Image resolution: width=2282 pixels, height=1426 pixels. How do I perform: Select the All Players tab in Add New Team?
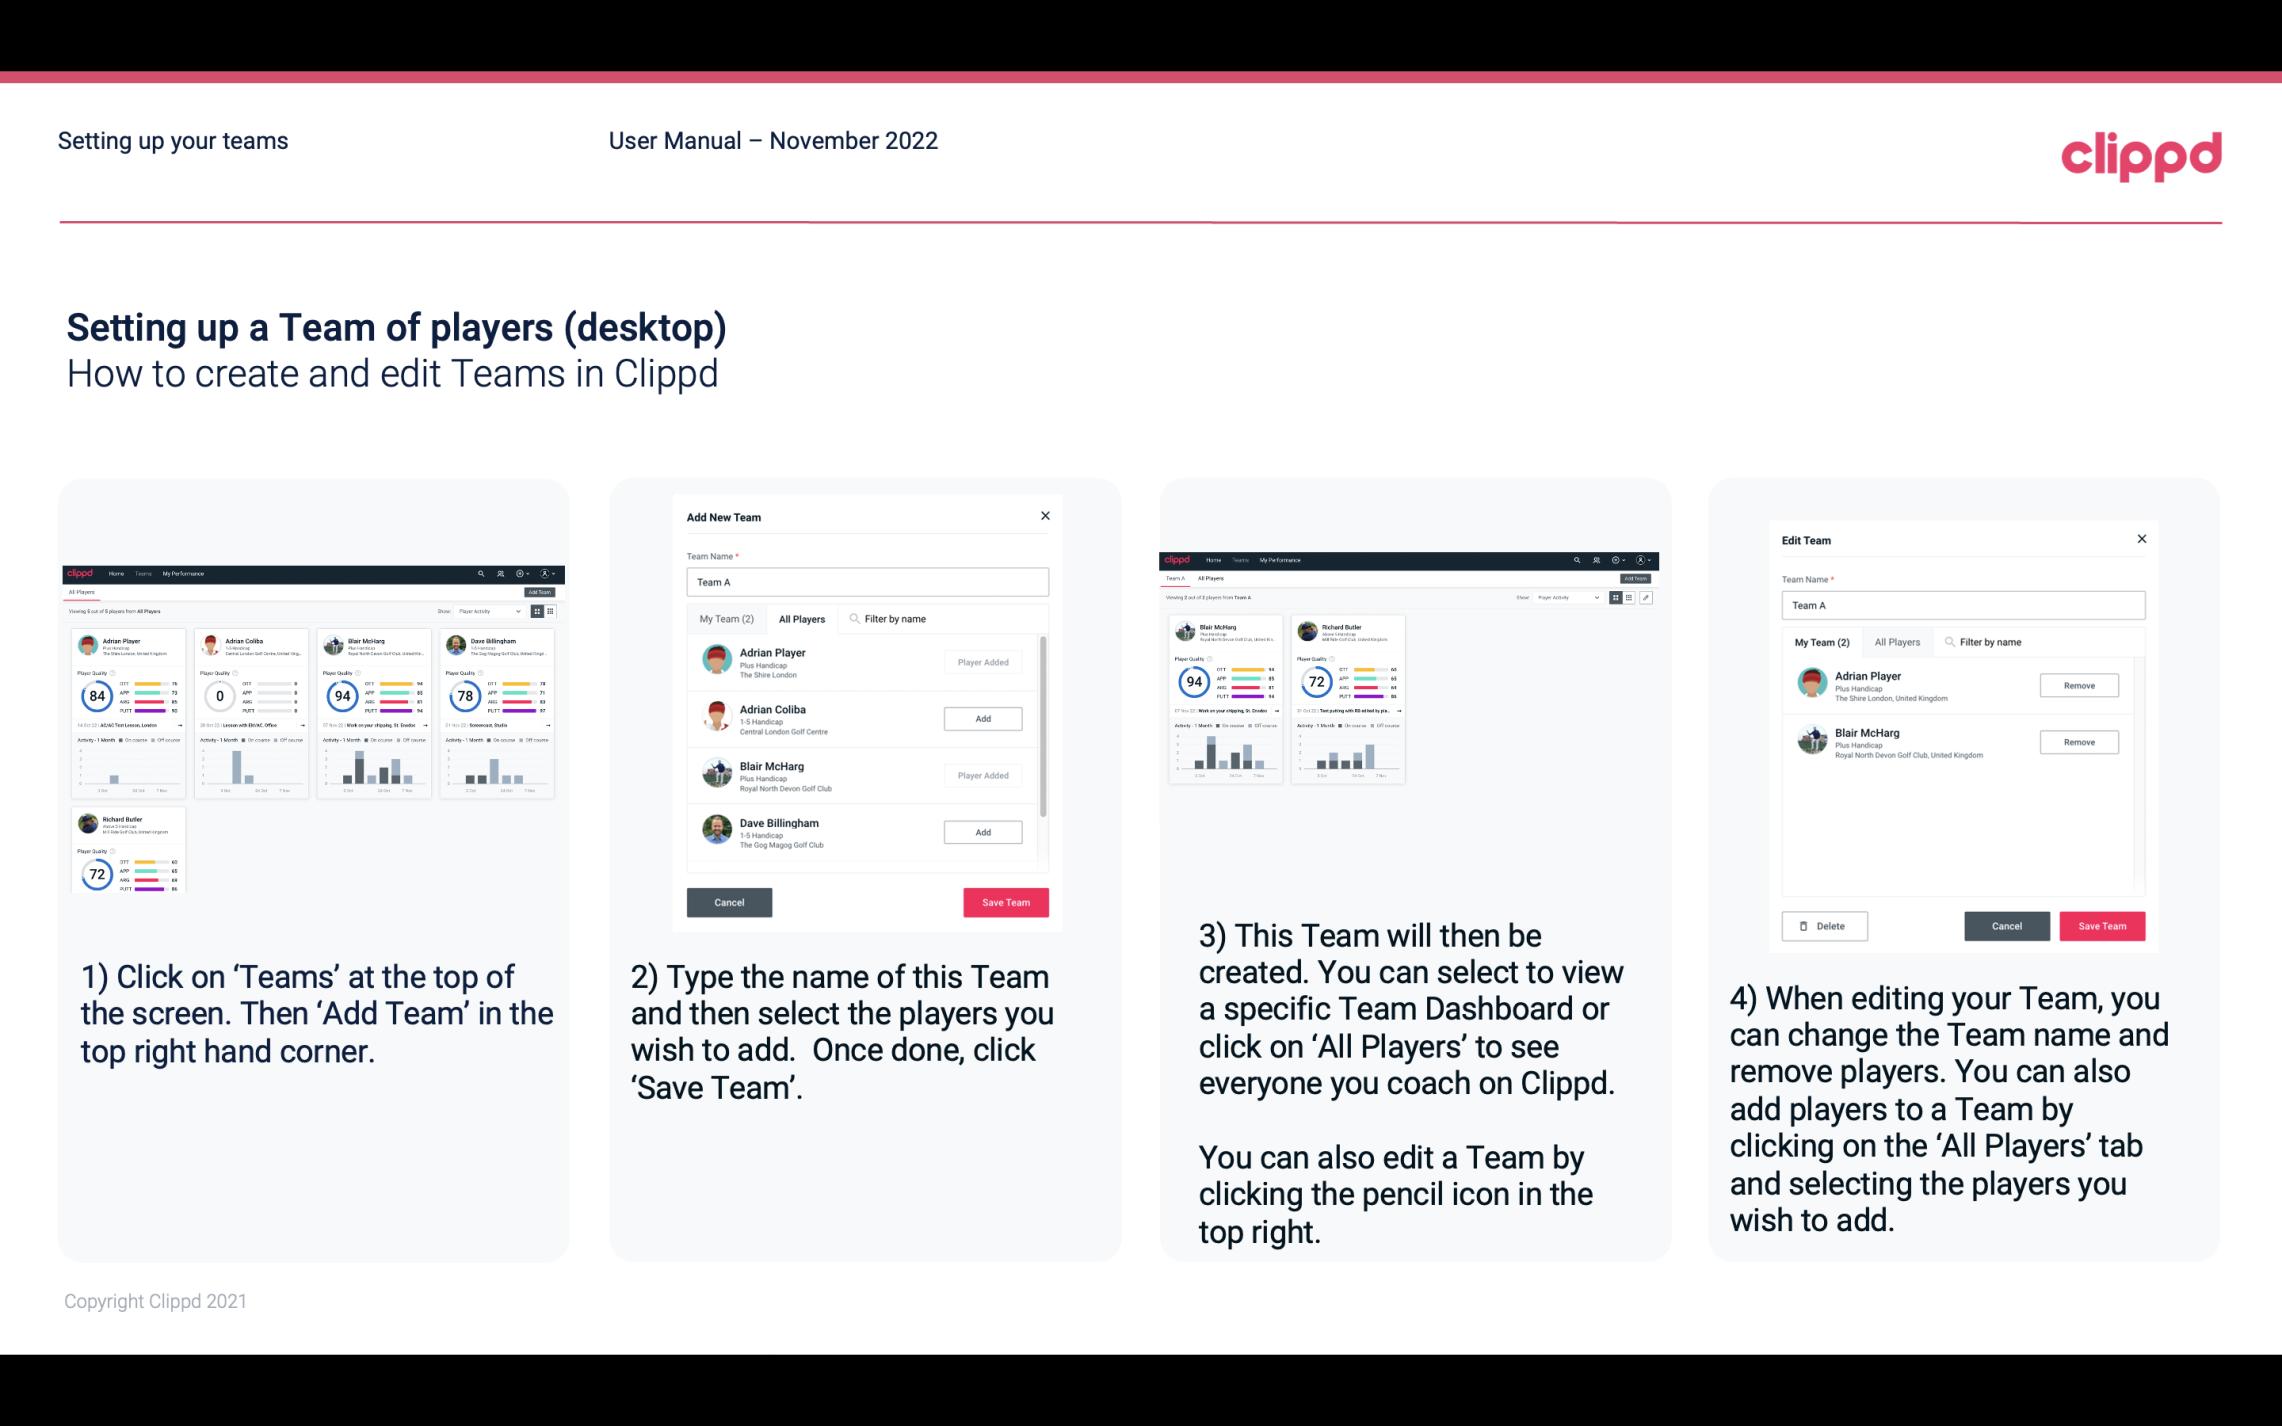802,618
